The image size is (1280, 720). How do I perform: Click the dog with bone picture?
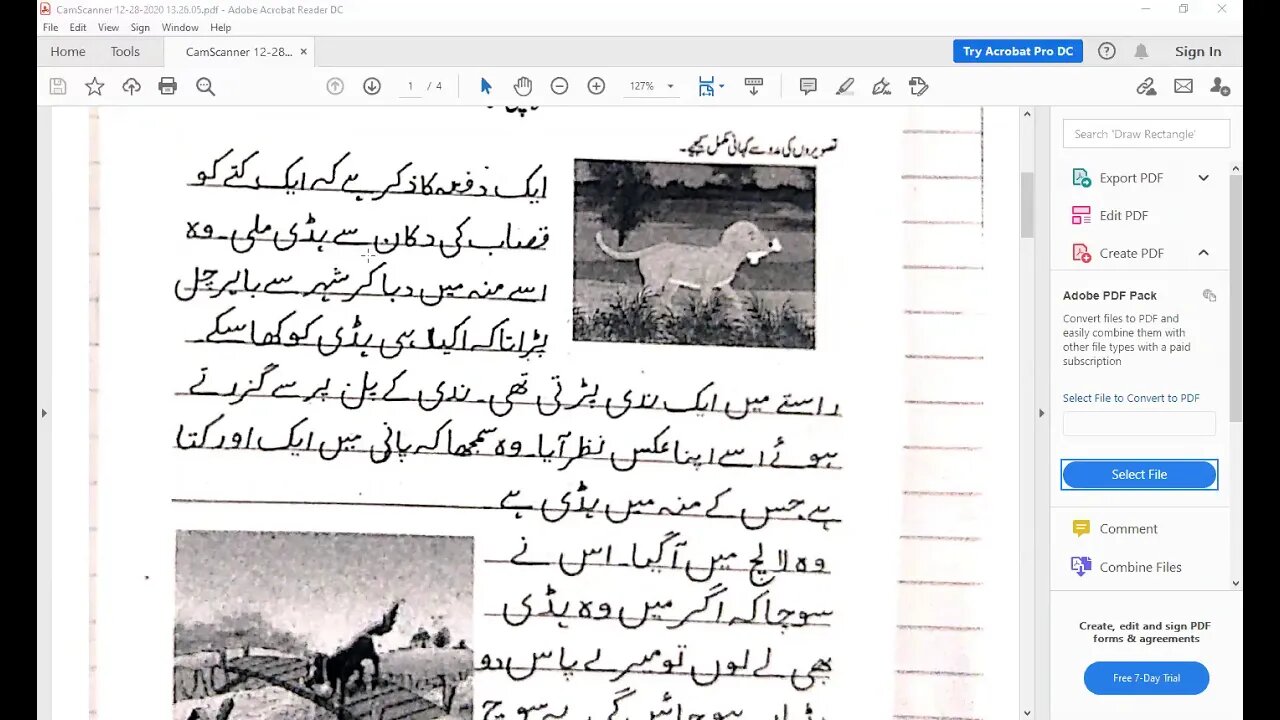[694, 253]
